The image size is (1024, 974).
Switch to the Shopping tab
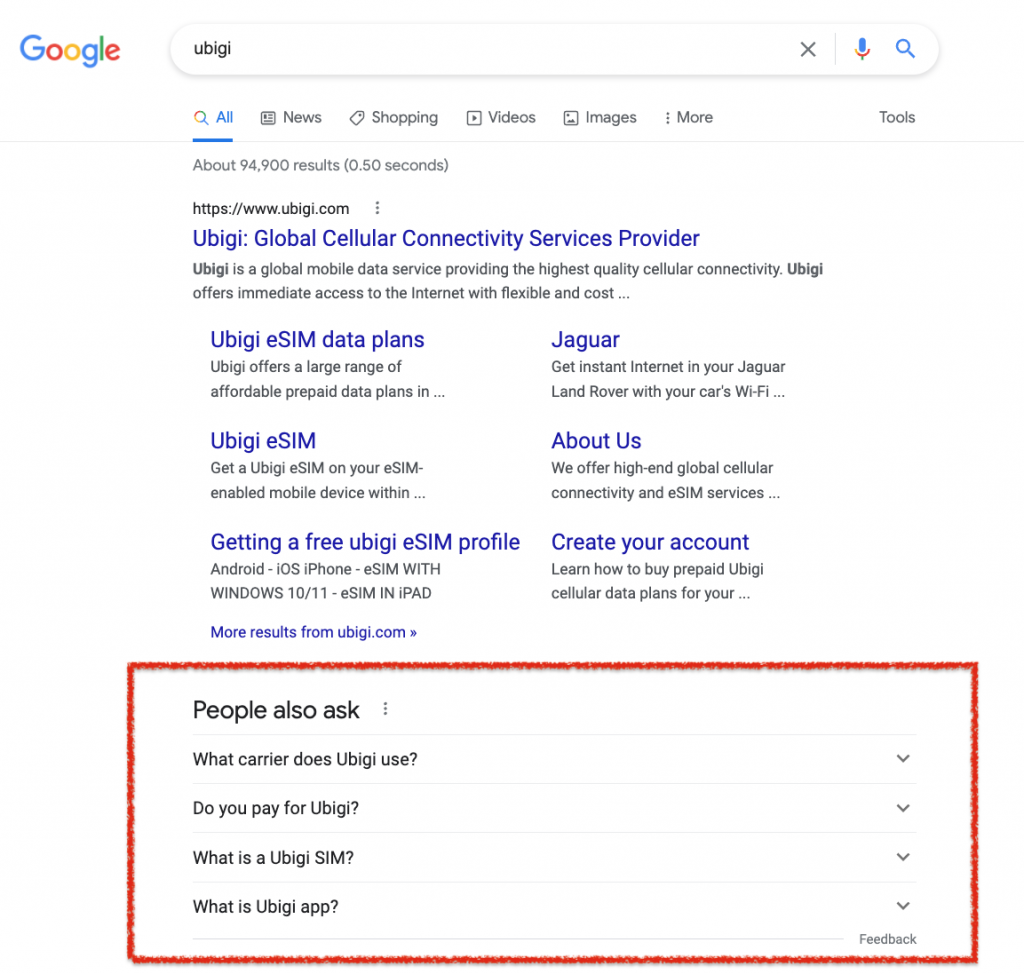pos(393,118)
